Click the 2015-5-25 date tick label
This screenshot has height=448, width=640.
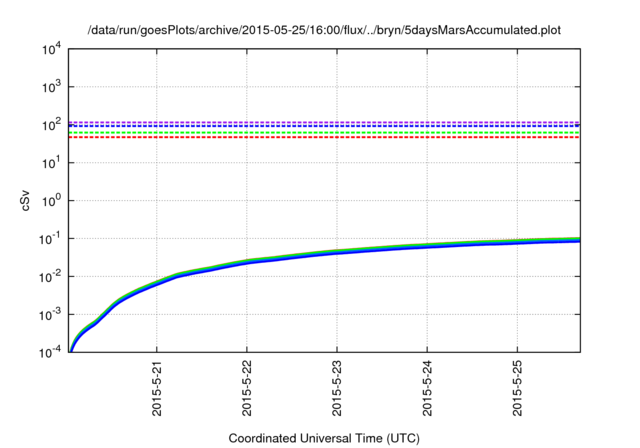tap(518, 388)
